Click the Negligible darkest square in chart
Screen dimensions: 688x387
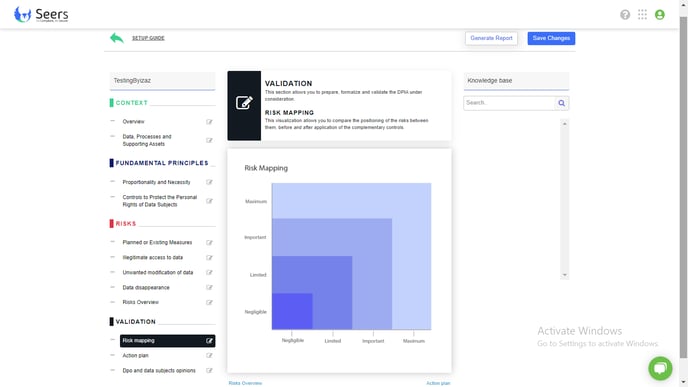tap(292, 311)
